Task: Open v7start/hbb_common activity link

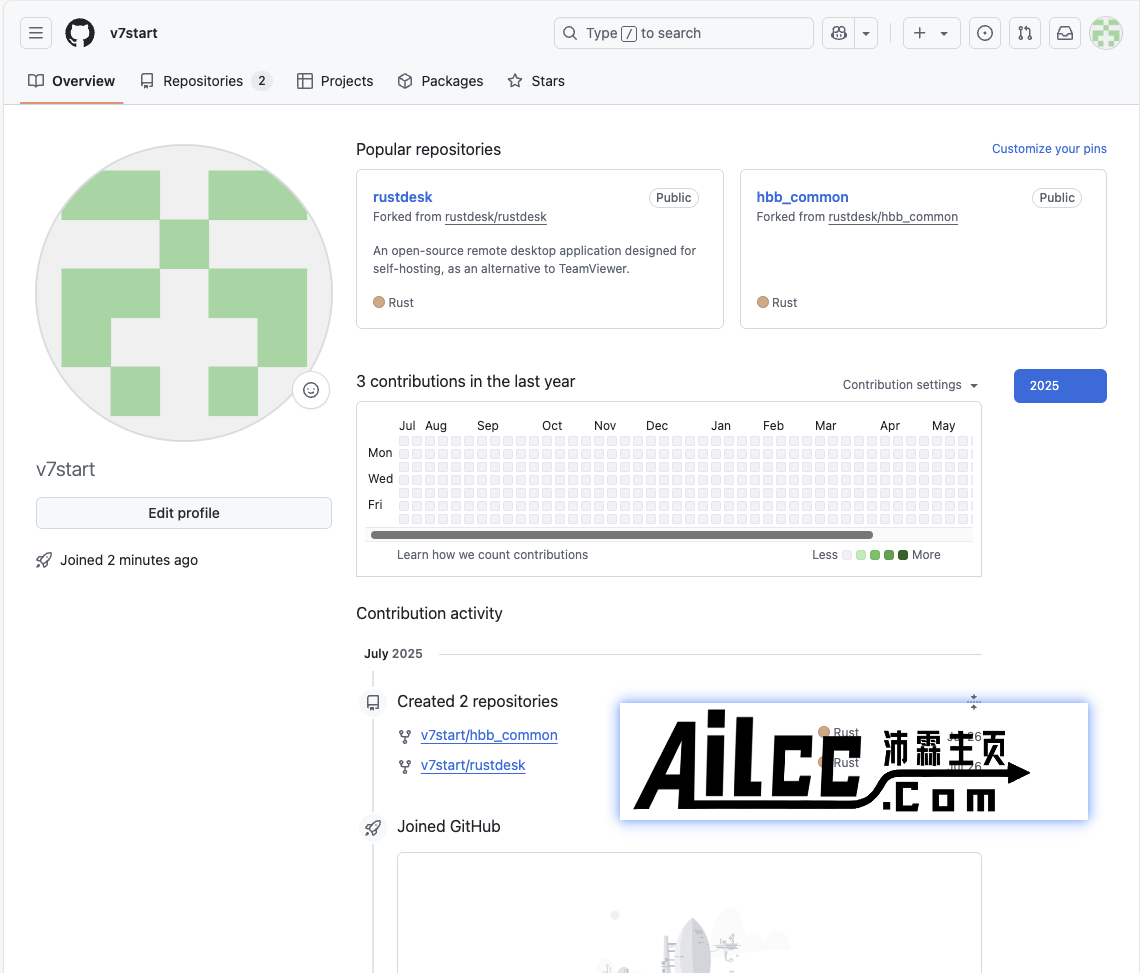Action: coord(489,735)
